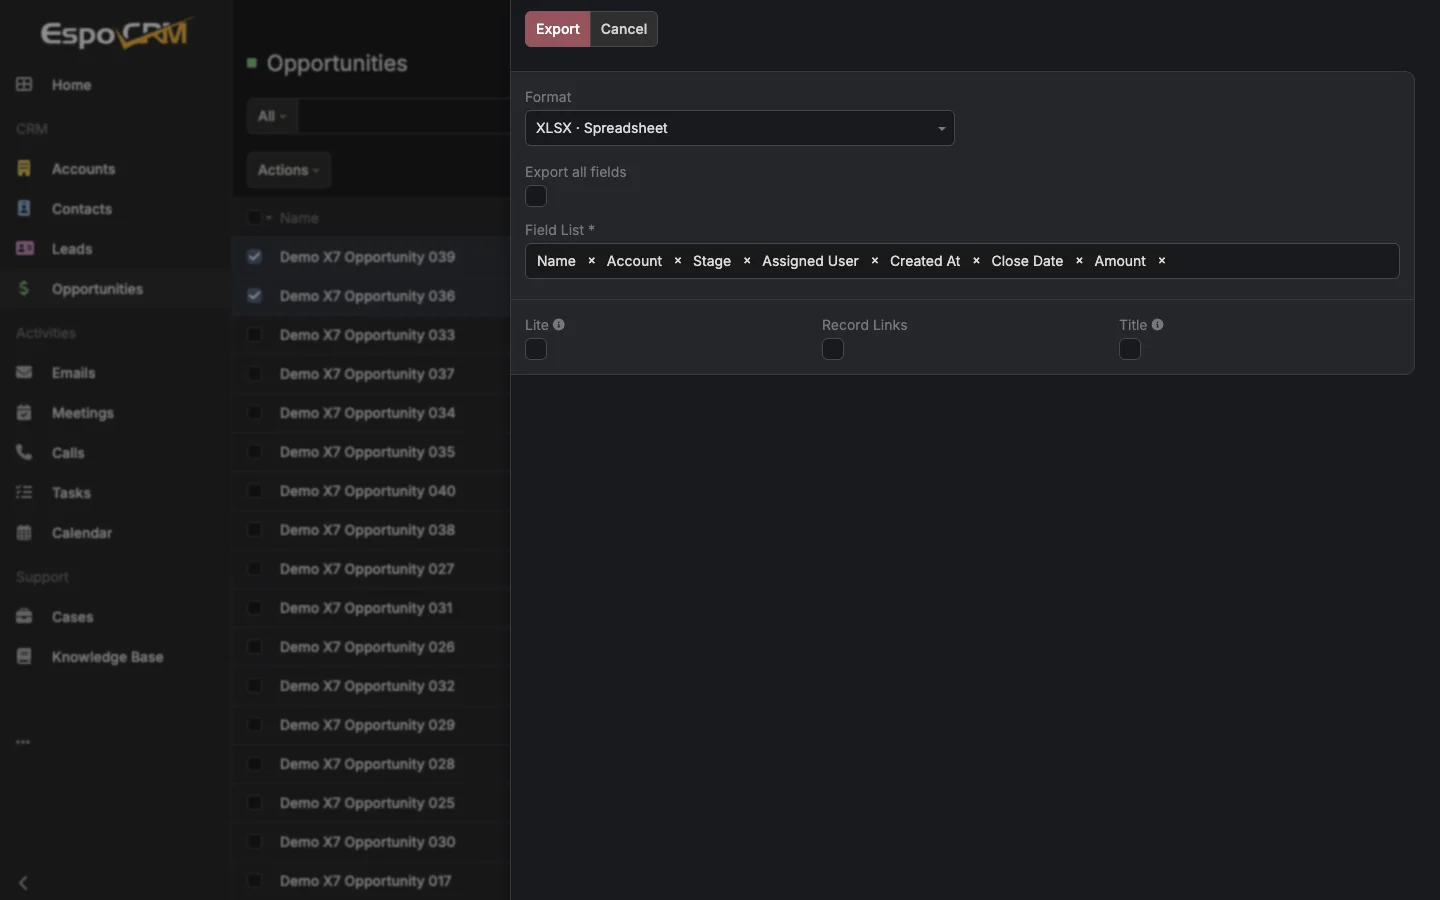Click the Leads sidebar icon
The image size is (1440, 900).
24,249
